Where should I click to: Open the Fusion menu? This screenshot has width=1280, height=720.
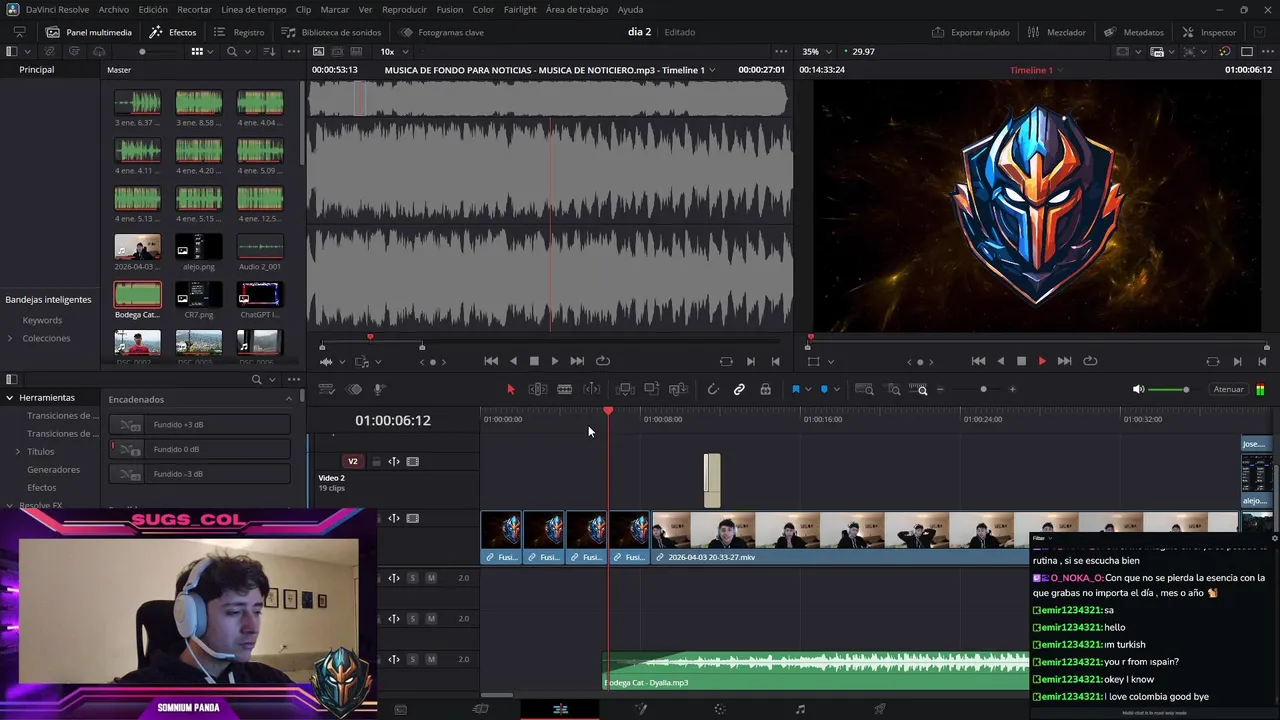450,9
